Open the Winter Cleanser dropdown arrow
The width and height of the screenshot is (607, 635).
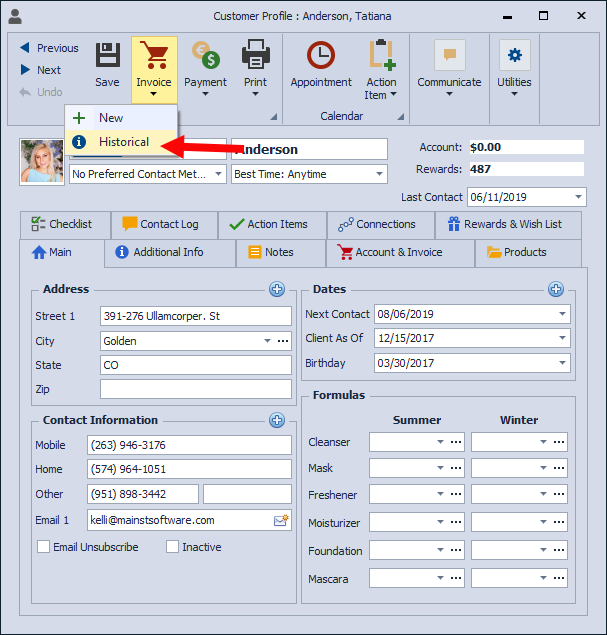coord(543,442)
